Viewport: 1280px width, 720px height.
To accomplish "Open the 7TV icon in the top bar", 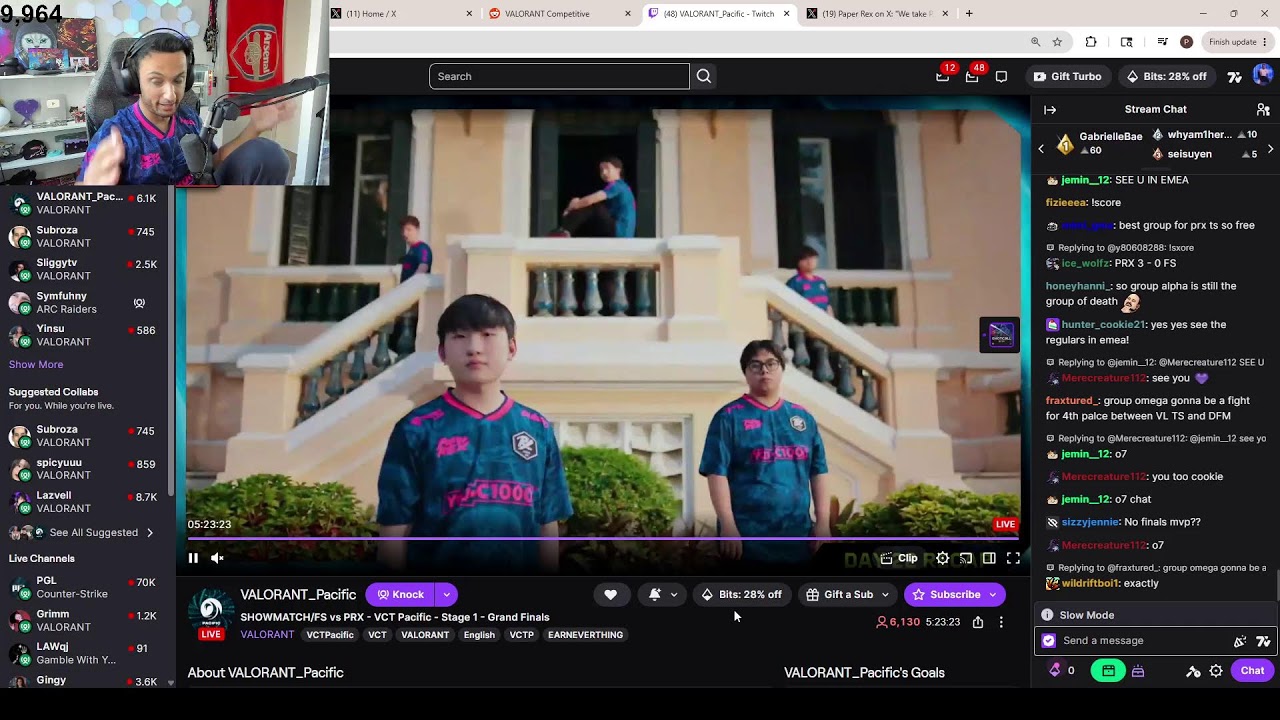I will coord(1235,76).
